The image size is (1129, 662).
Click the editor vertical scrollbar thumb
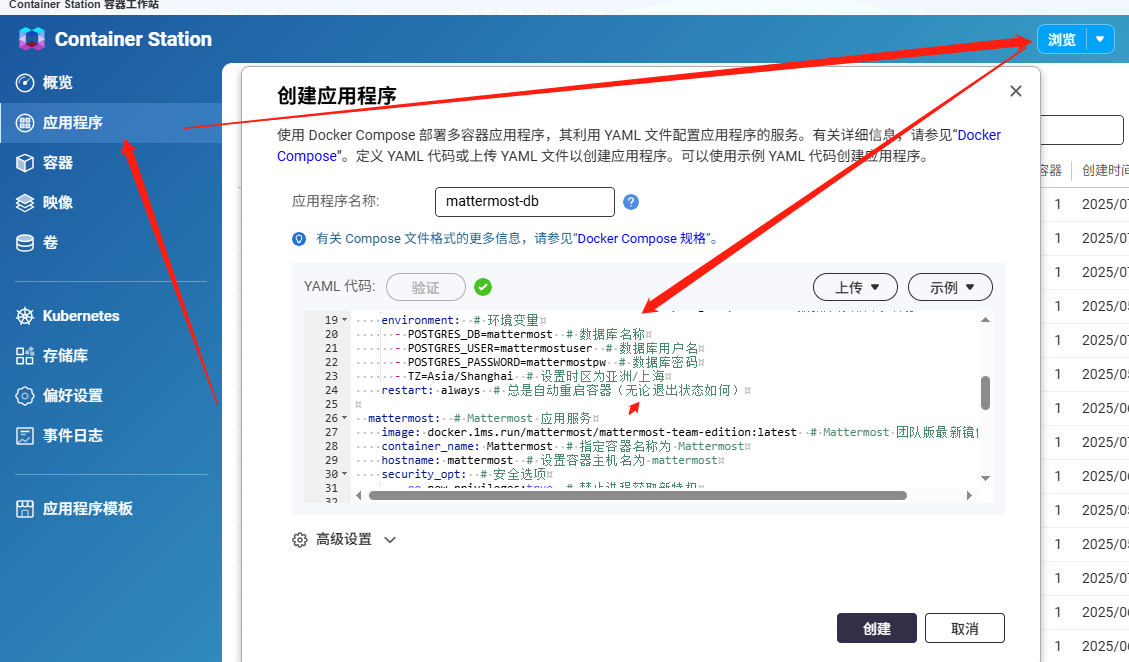pyautogui.click(x=986, y=393)
